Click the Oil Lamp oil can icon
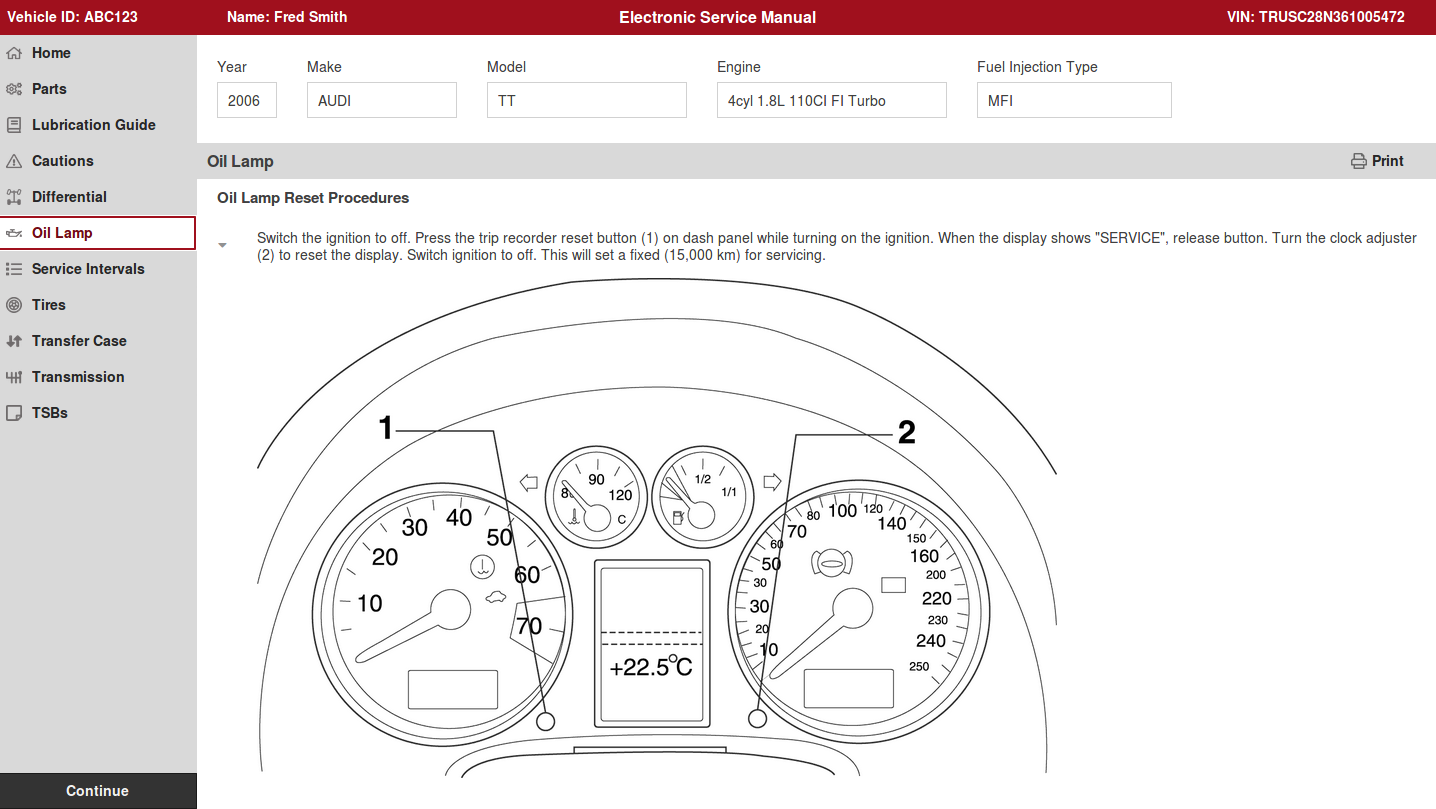This screenshot has height=809, width=1436. click(14, 233)
